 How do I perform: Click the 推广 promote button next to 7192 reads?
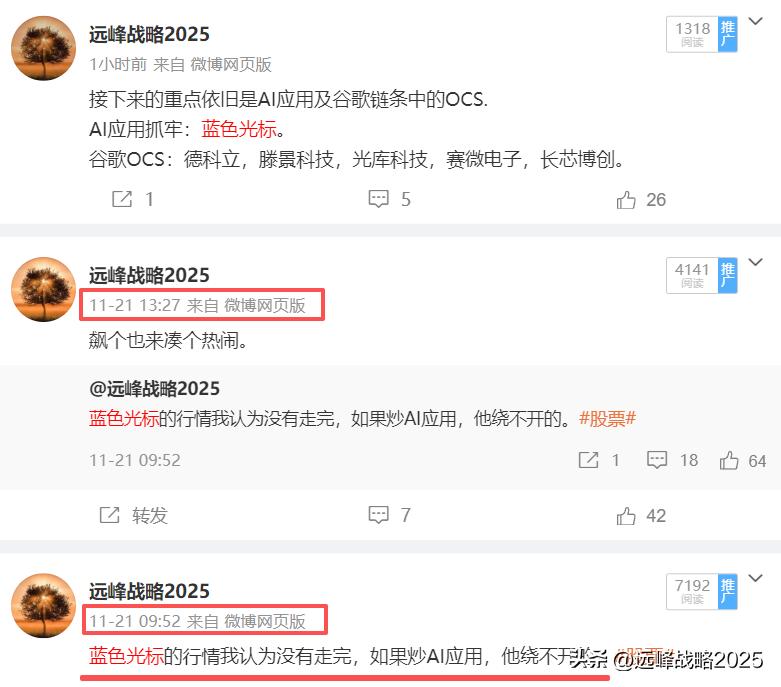click(727, 591)
